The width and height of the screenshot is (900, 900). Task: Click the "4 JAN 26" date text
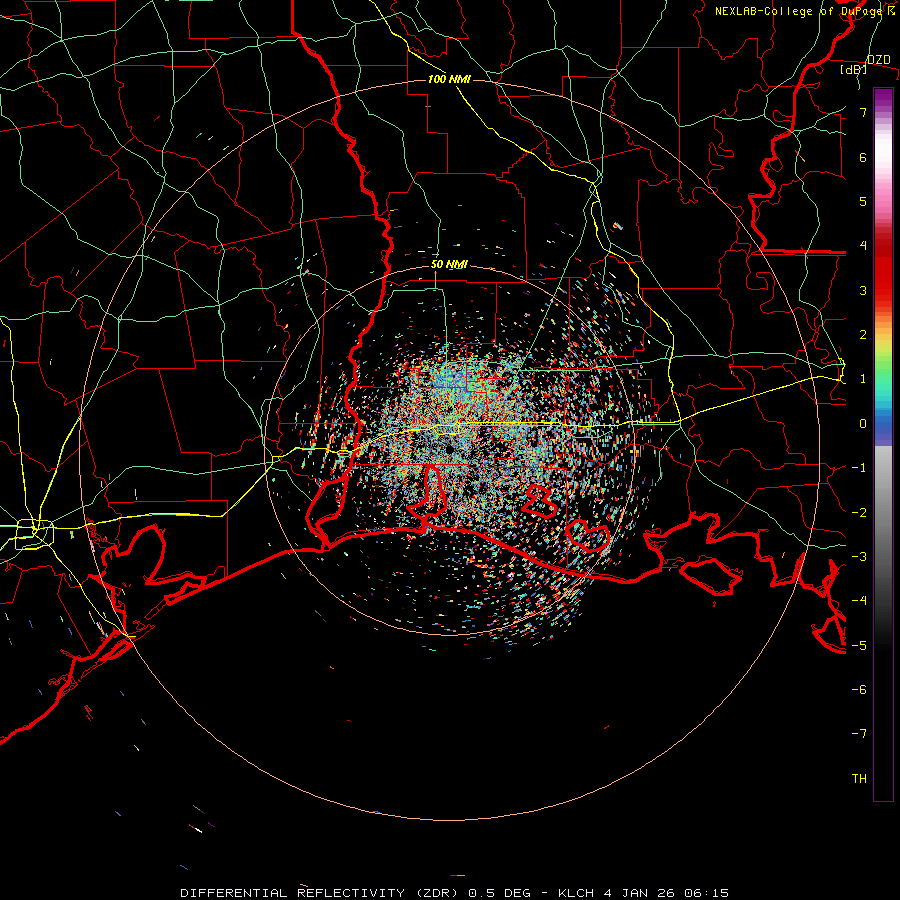(639, 893)
